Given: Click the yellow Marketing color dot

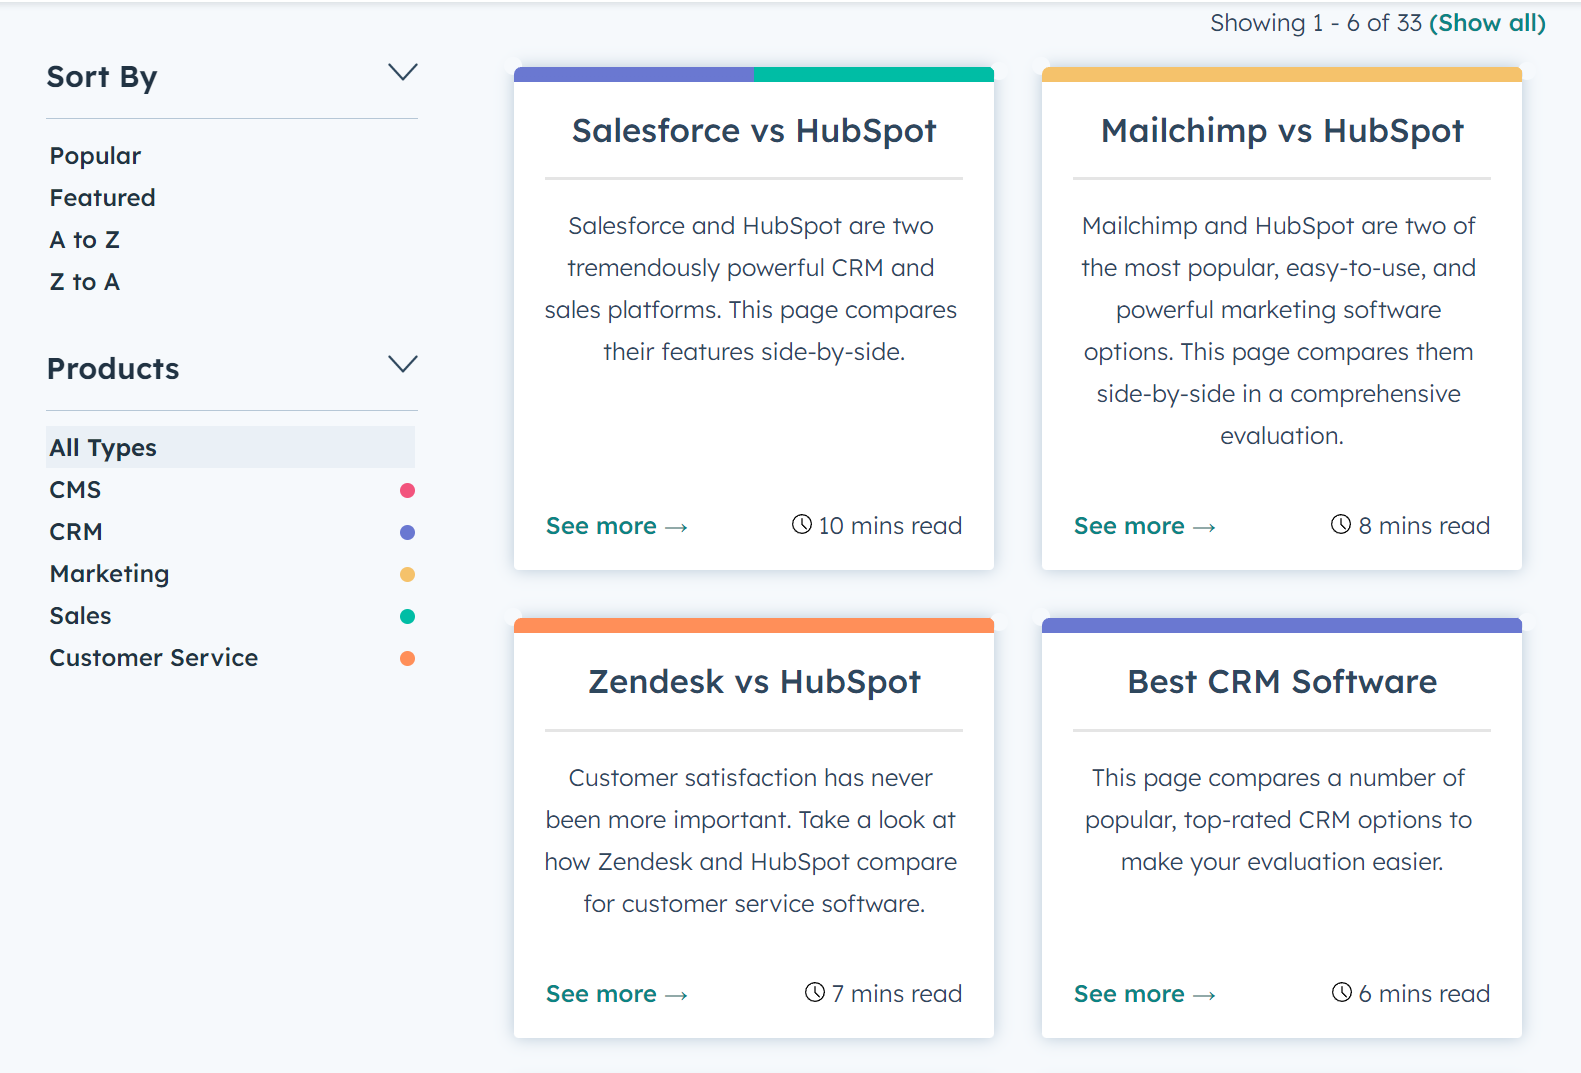Looking at the screenshot, I should click(x=407, y=574).
